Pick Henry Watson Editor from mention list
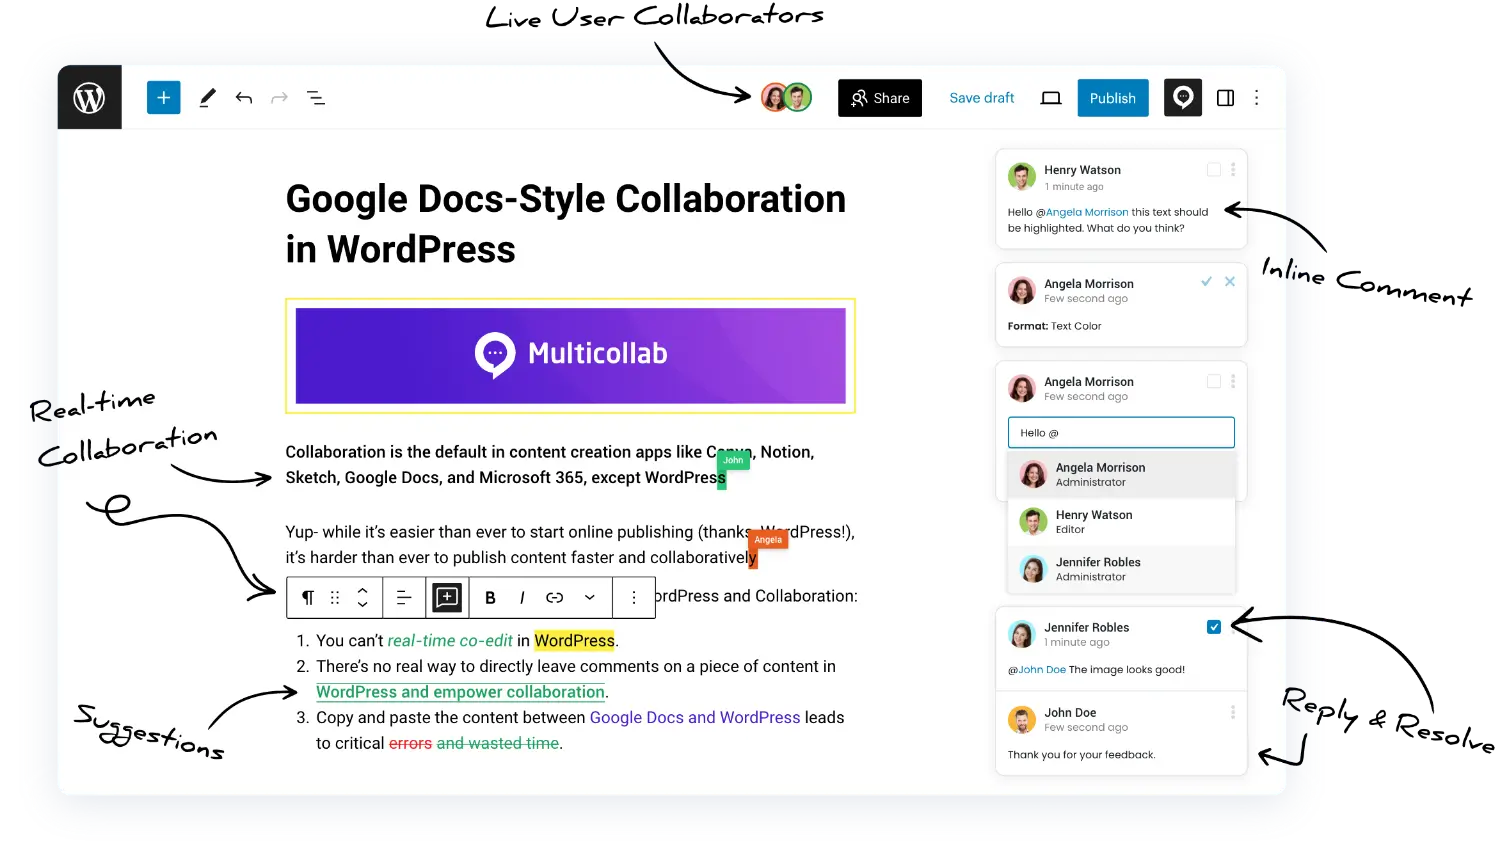The height and width of the screenshot is (860, 1500). click(1121, 522)
